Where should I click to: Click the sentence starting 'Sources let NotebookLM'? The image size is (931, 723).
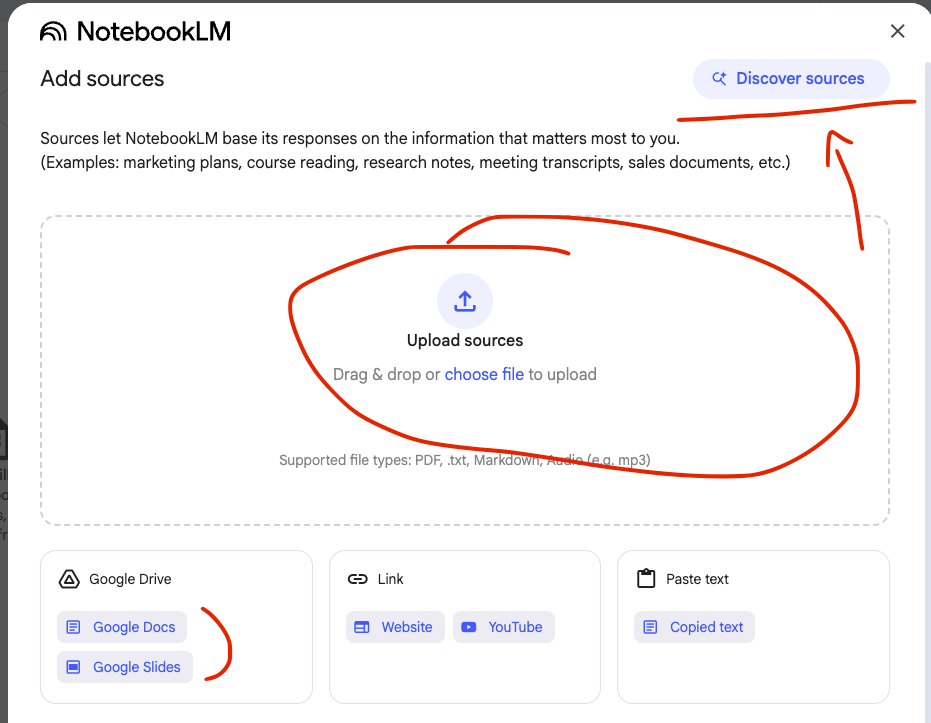pos(360,138)
